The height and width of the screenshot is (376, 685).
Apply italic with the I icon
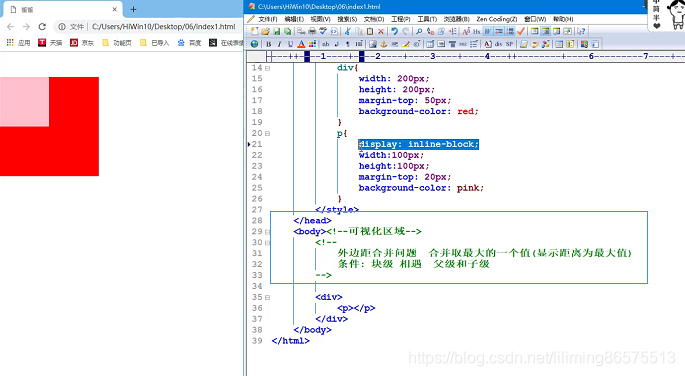click(279, 44)
